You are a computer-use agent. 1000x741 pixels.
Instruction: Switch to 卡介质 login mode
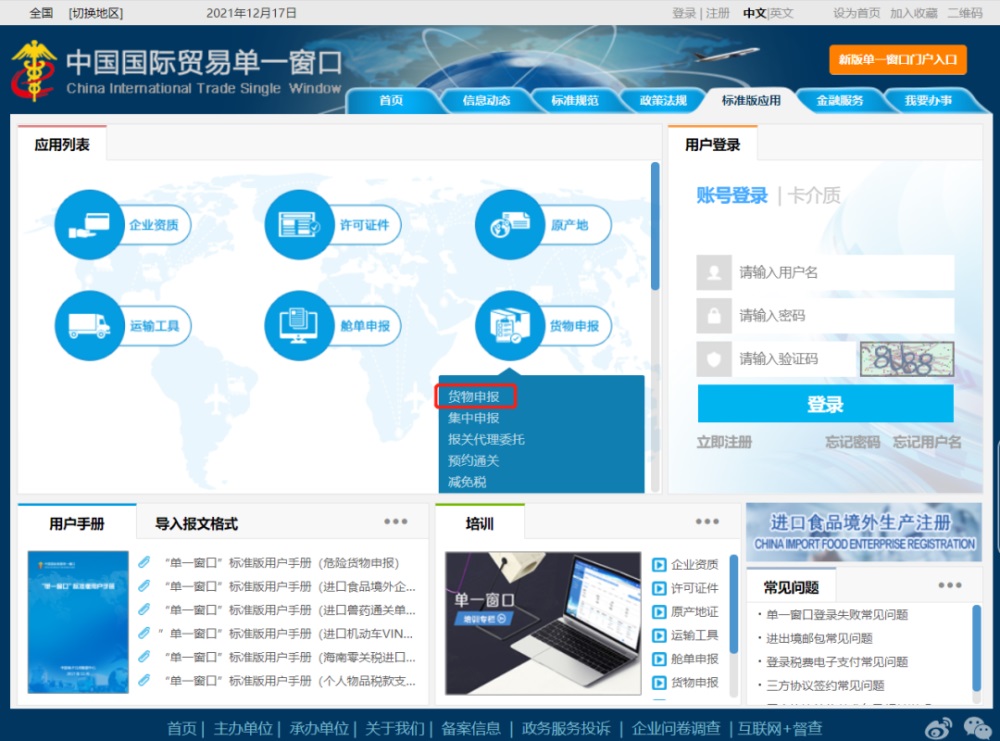click(814, 195)
